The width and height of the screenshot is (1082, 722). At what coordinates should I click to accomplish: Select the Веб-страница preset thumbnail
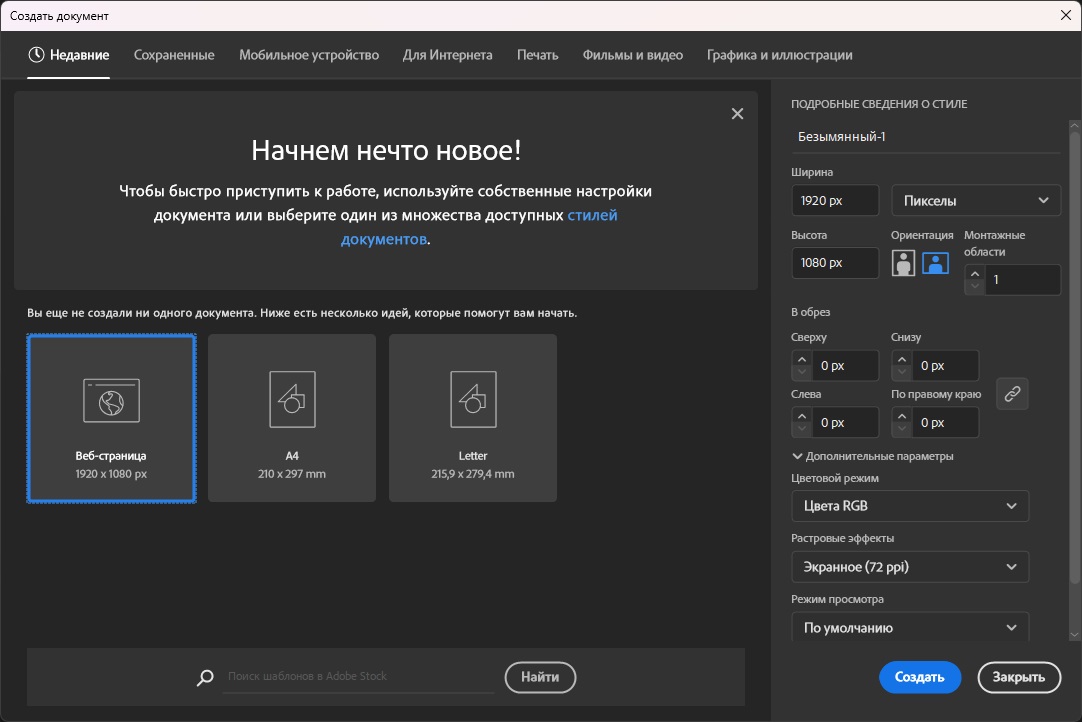tap(111, 417)
